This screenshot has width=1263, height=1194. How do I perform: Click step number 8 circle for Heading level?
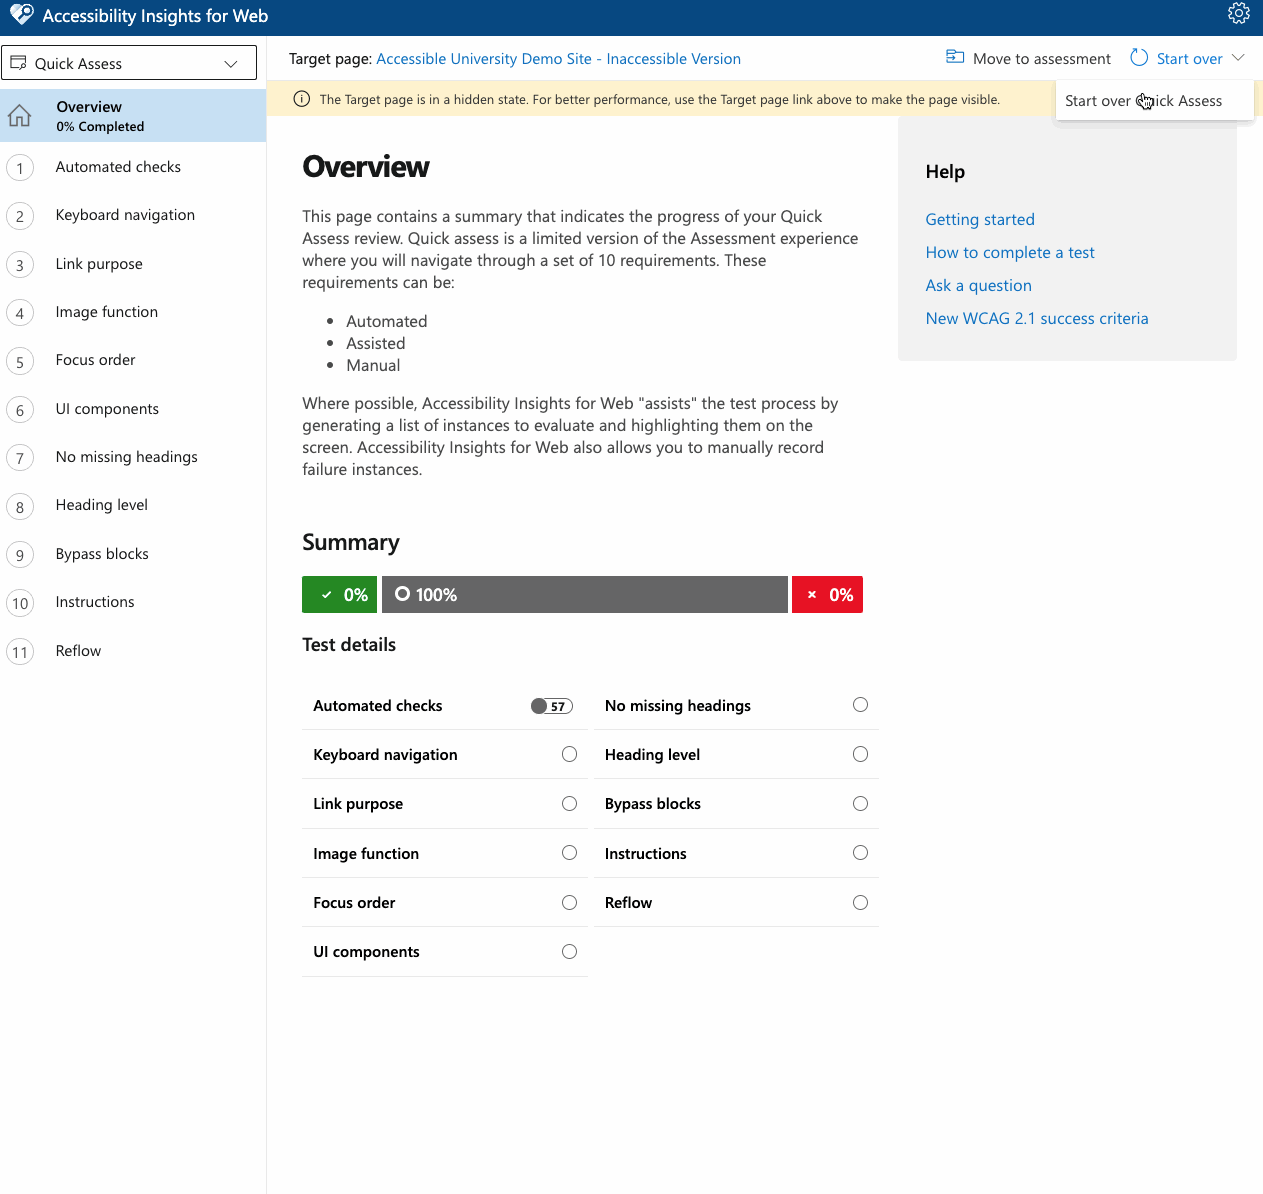point(20,506)
